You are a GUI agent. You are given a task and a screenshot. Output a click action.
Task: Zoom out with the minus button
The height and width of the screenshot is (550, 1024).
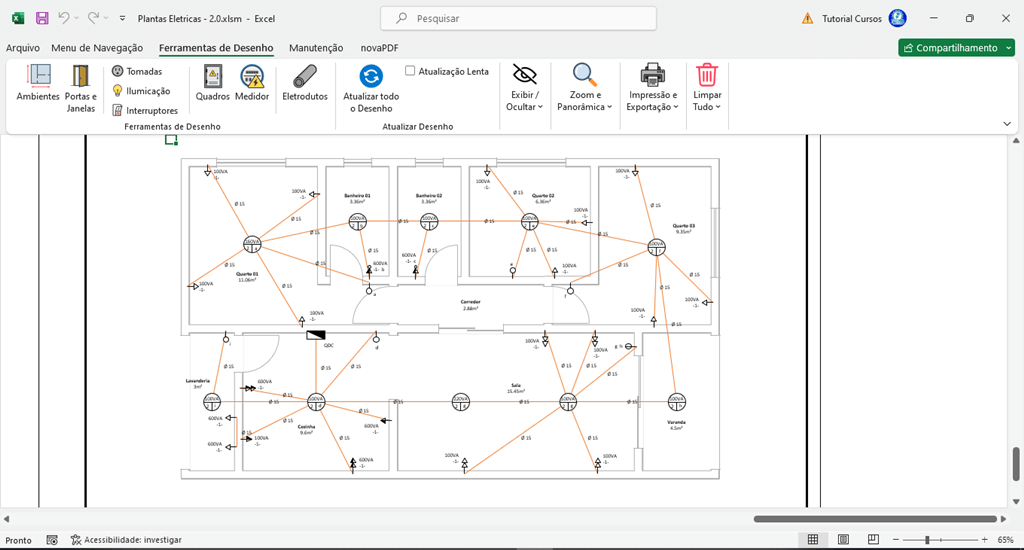point(896,540)
